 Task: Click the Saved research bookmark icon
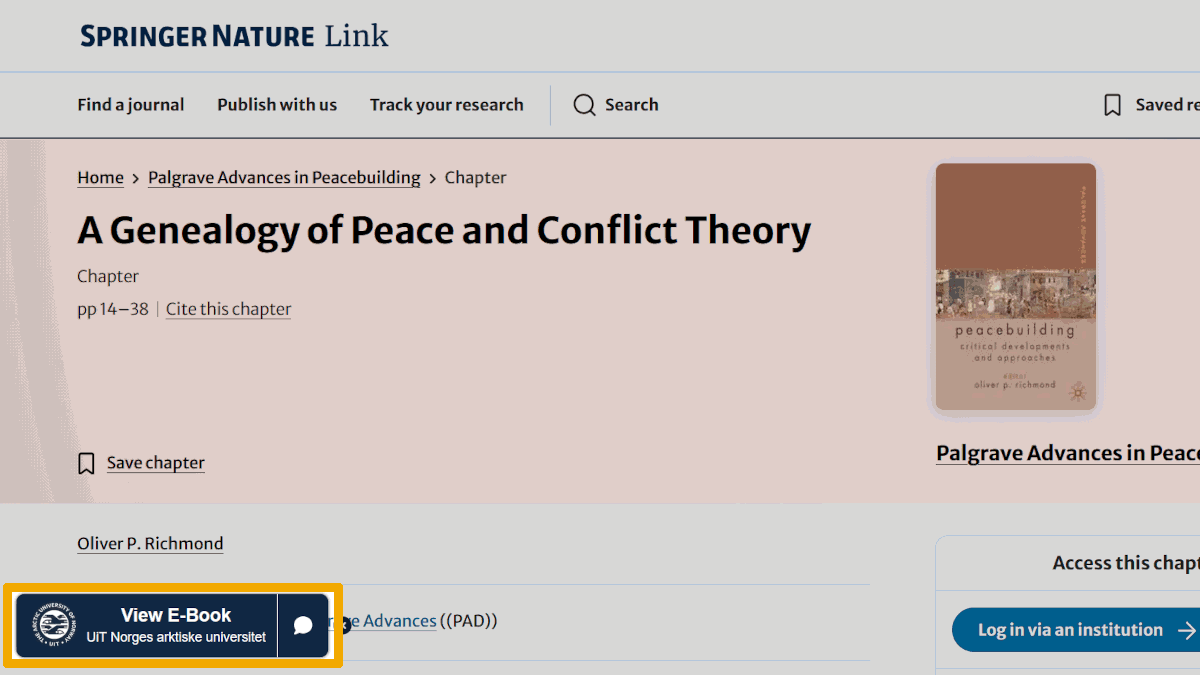[1112, 105]
